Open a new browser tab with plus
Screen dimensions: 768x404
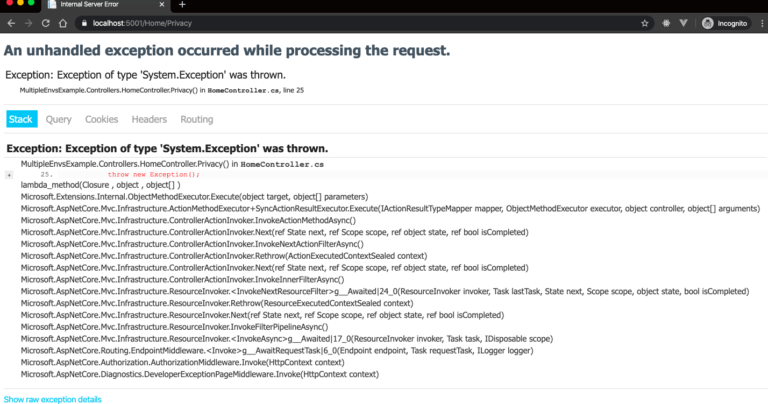click(x=182, y=4)
